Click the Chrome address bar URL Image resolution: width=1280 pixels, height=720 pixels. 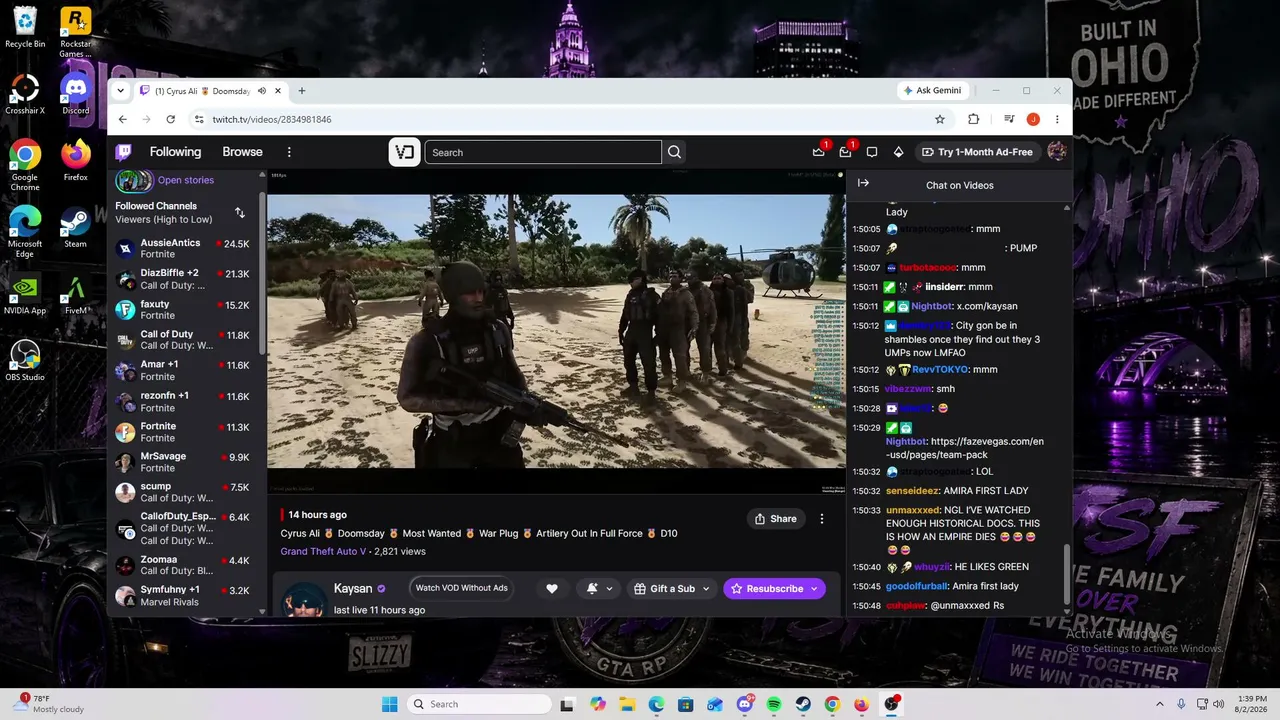coord(272,119)
